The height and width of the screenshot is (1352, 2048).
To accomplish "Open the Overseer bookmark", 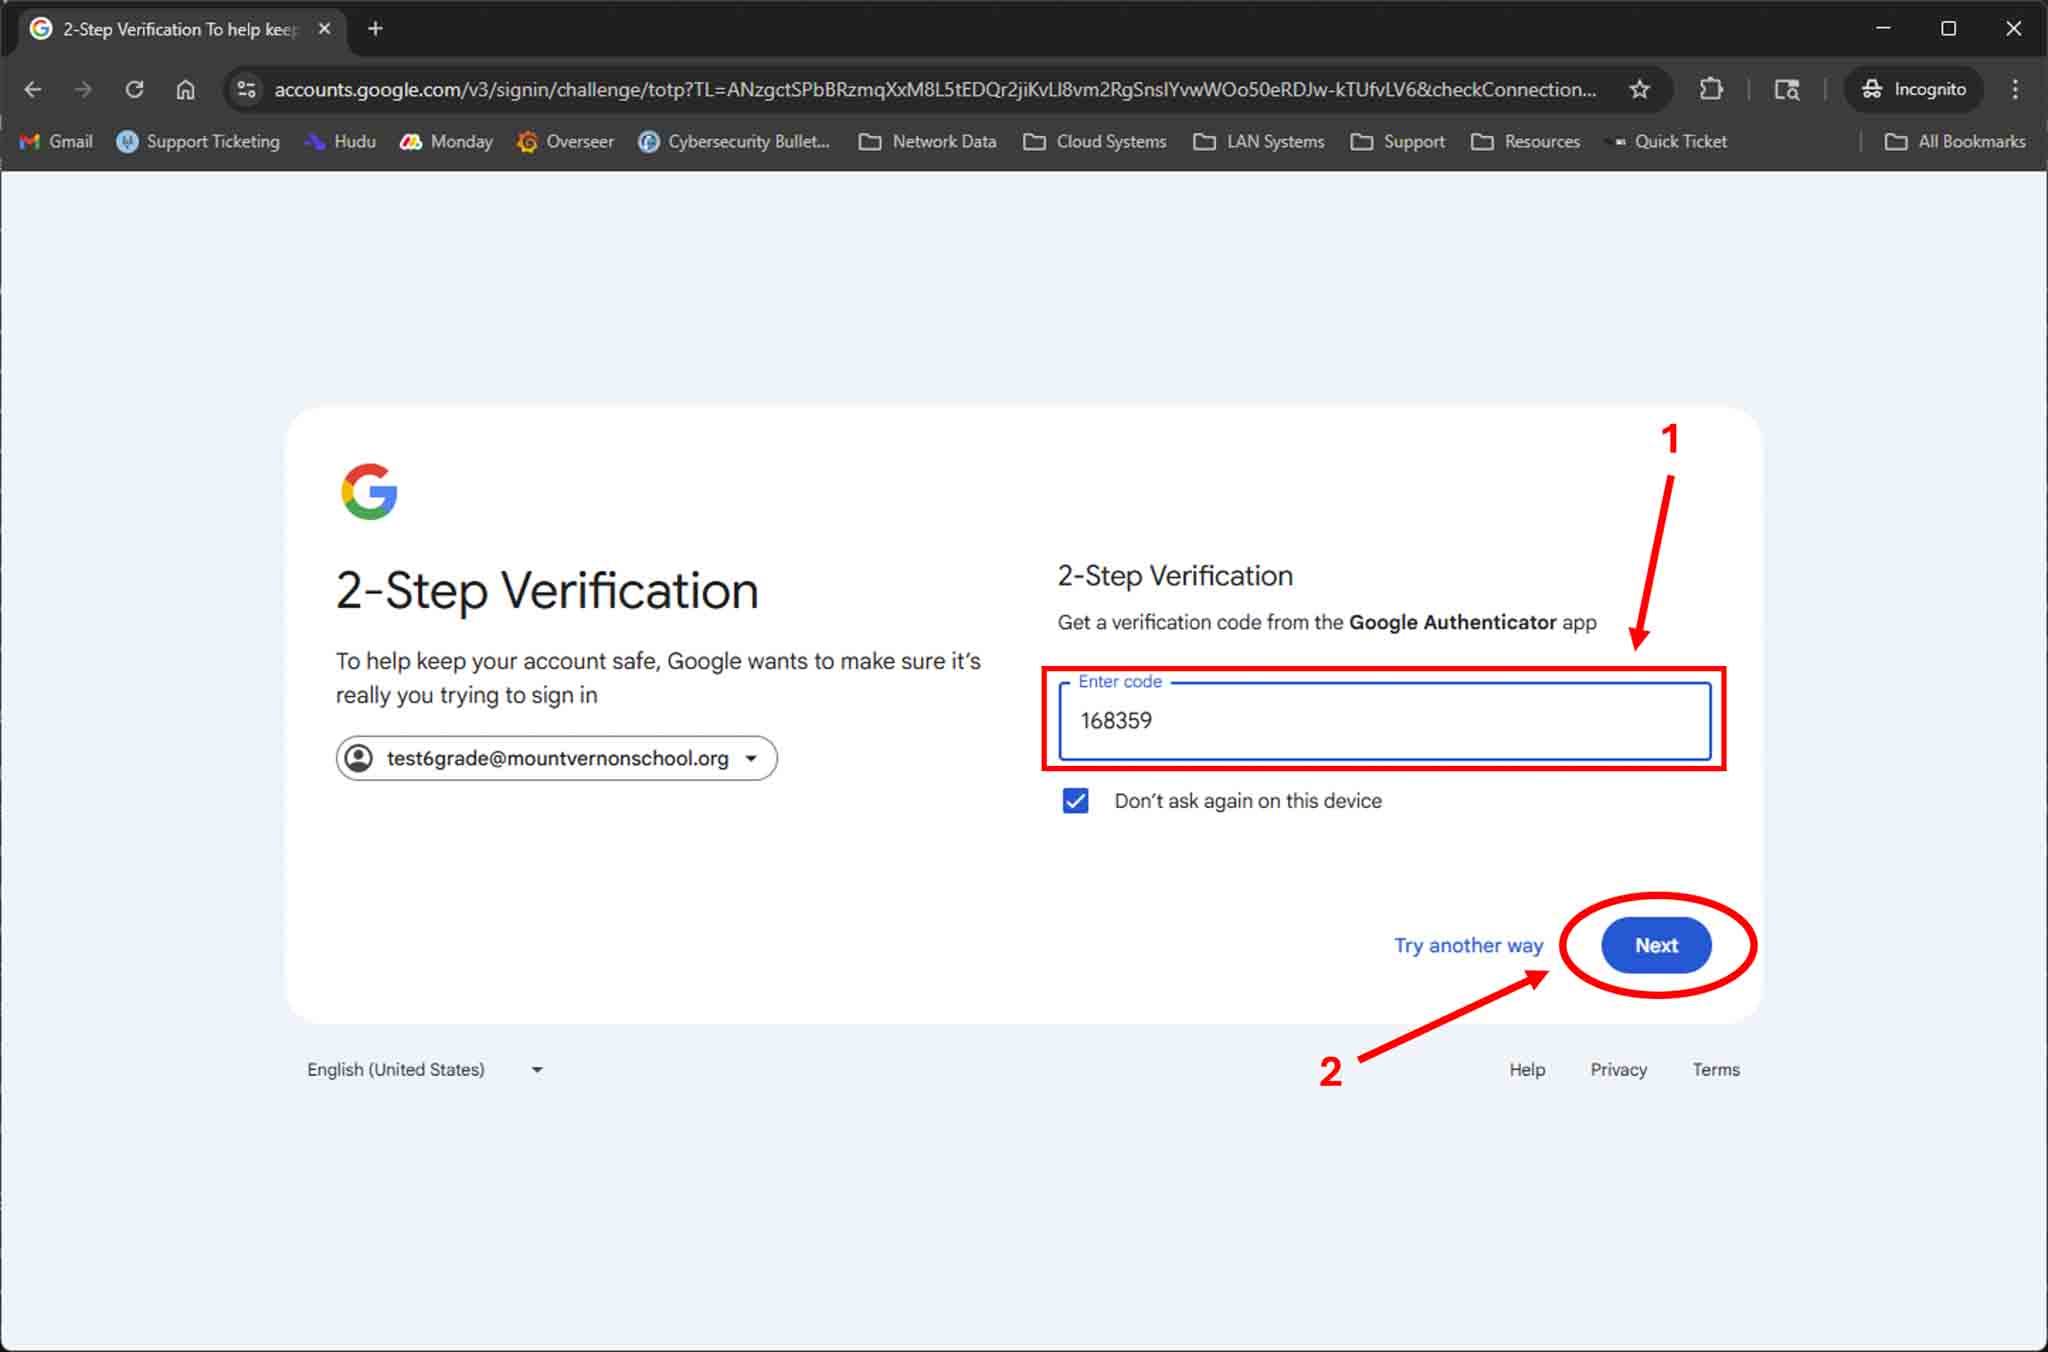I will [565, 141].
